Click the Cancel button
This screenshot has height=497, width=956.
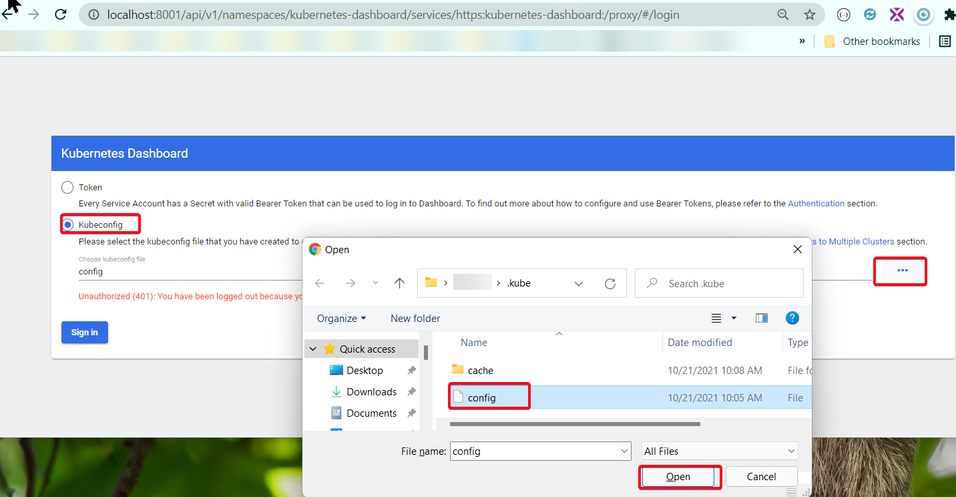(762, 477)
